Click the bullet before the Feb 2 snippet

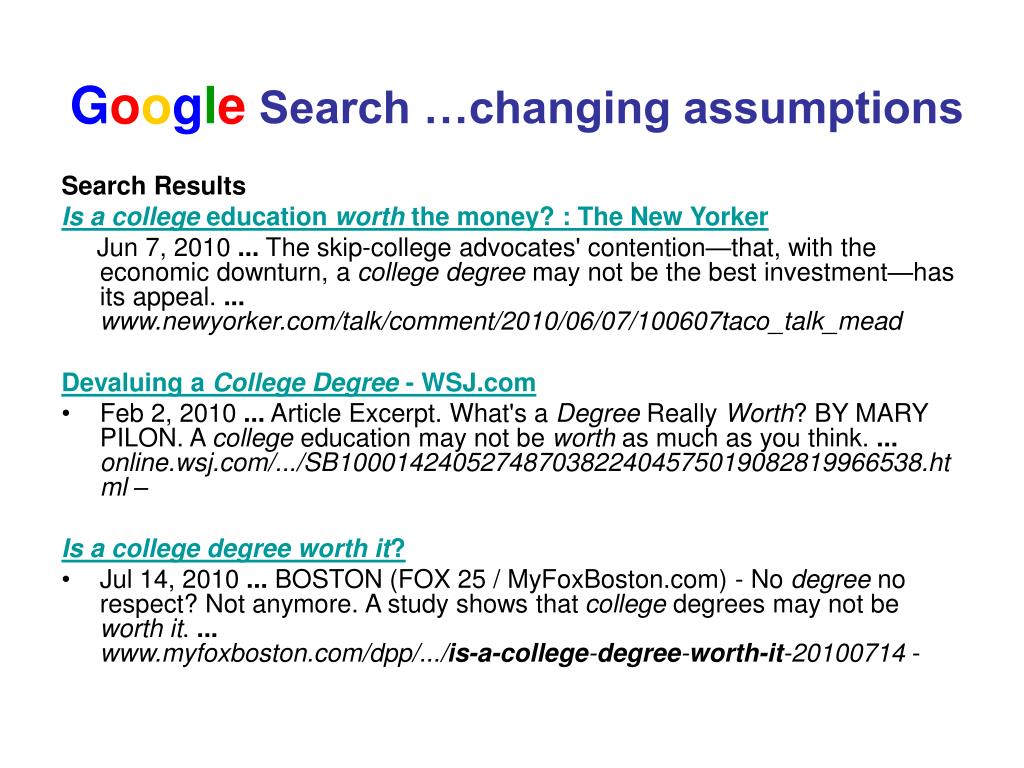coord(66,414)
